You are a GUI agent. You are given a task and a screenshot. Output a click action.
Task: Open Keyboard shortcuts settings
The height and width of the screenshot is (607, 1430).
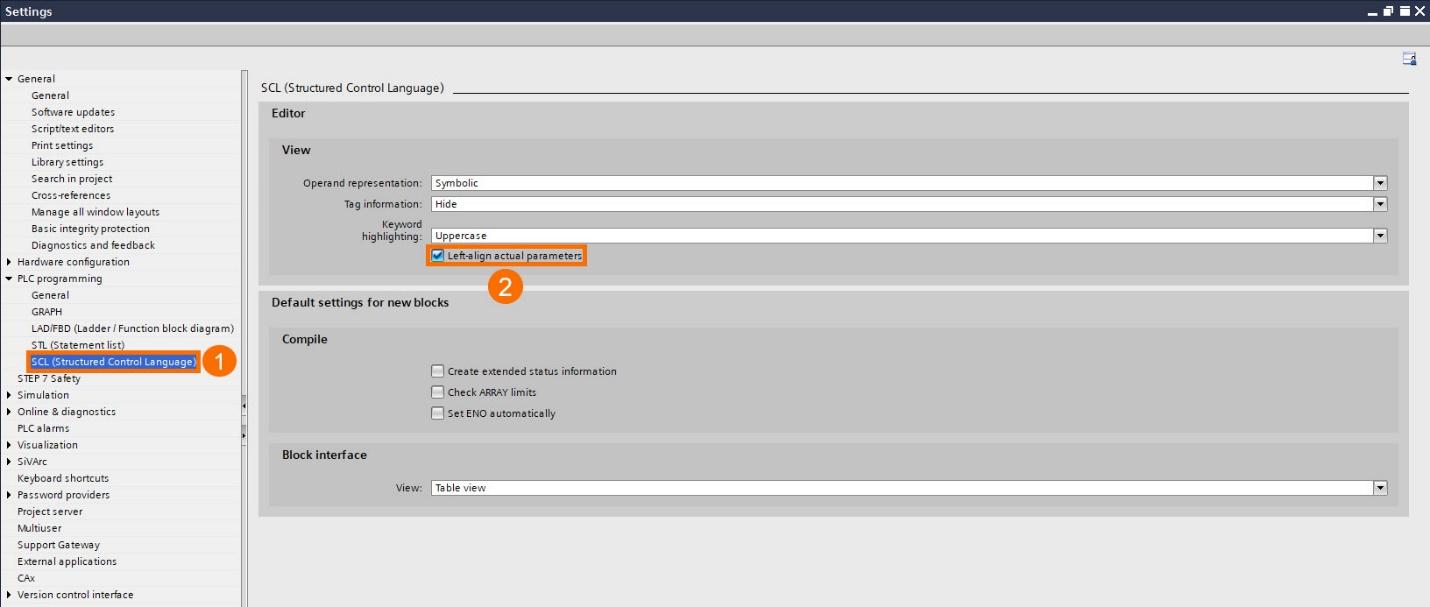[63, 479]
